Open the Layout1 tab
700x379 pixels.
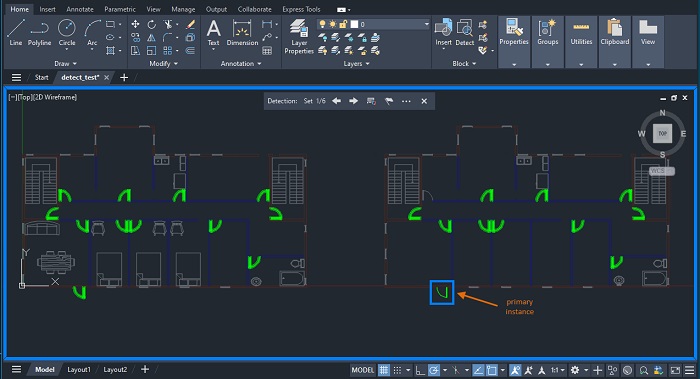click(x=79, y=370)
